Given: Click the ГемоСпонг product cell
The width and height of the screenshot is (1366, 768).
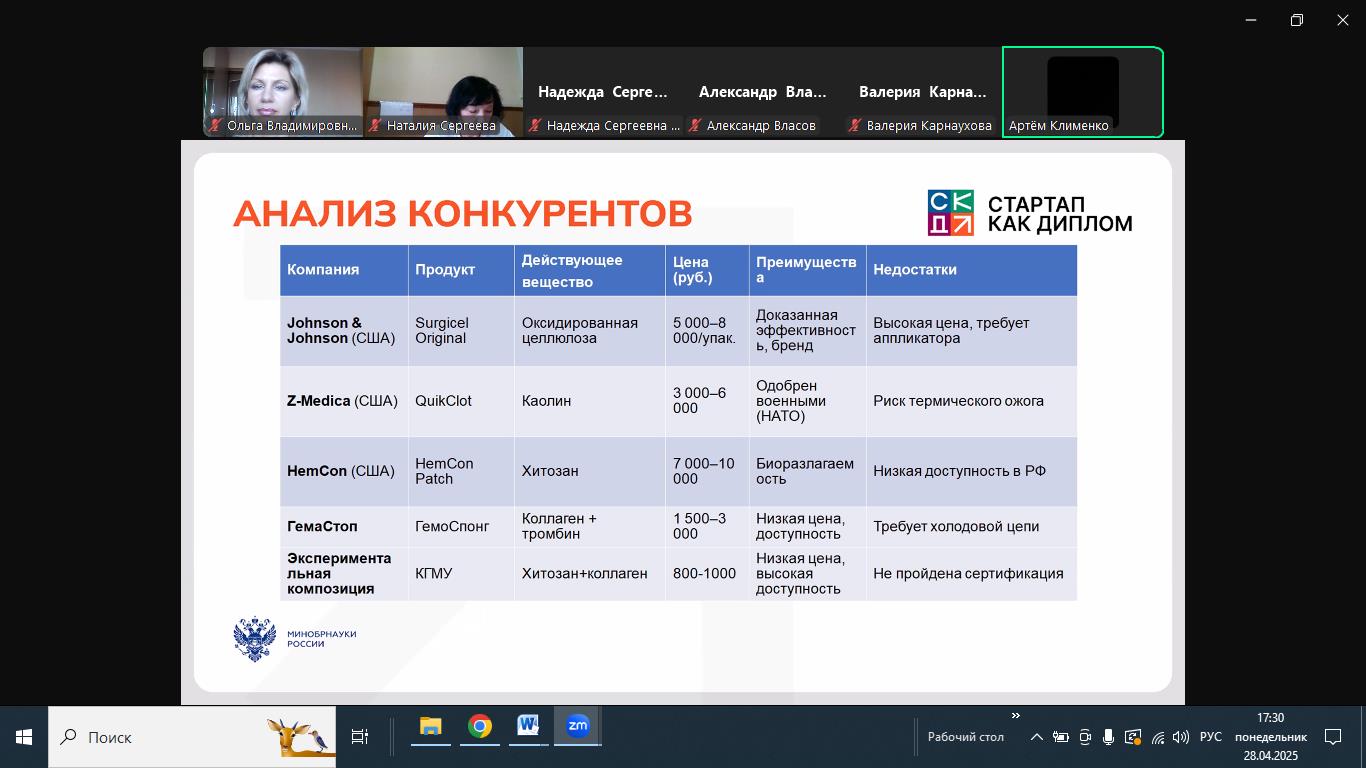Looking at the screenshot, I should [461, 526].
